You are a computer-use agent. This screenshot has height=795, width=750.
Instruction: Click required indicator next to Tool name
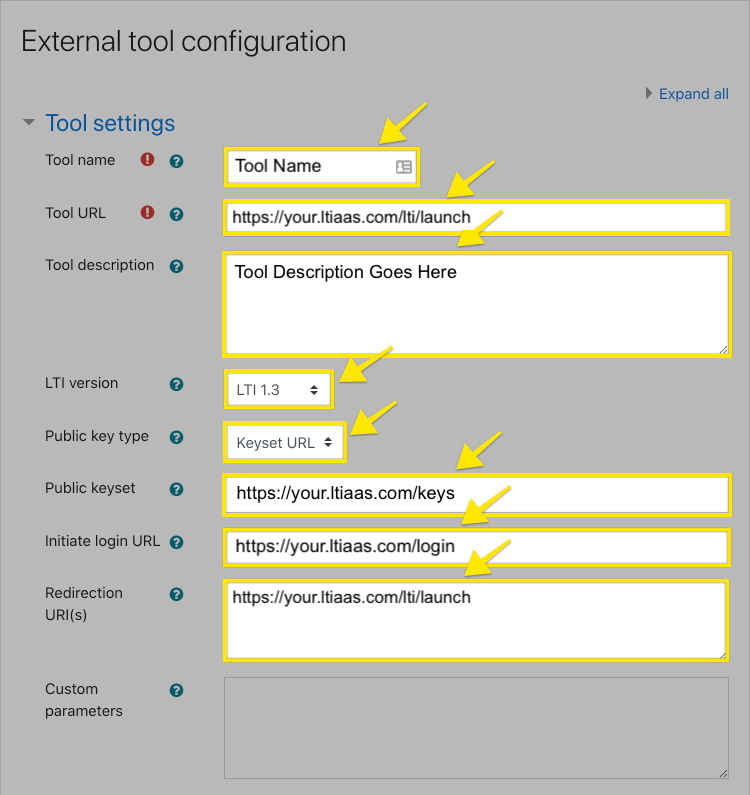pos(147,160)
